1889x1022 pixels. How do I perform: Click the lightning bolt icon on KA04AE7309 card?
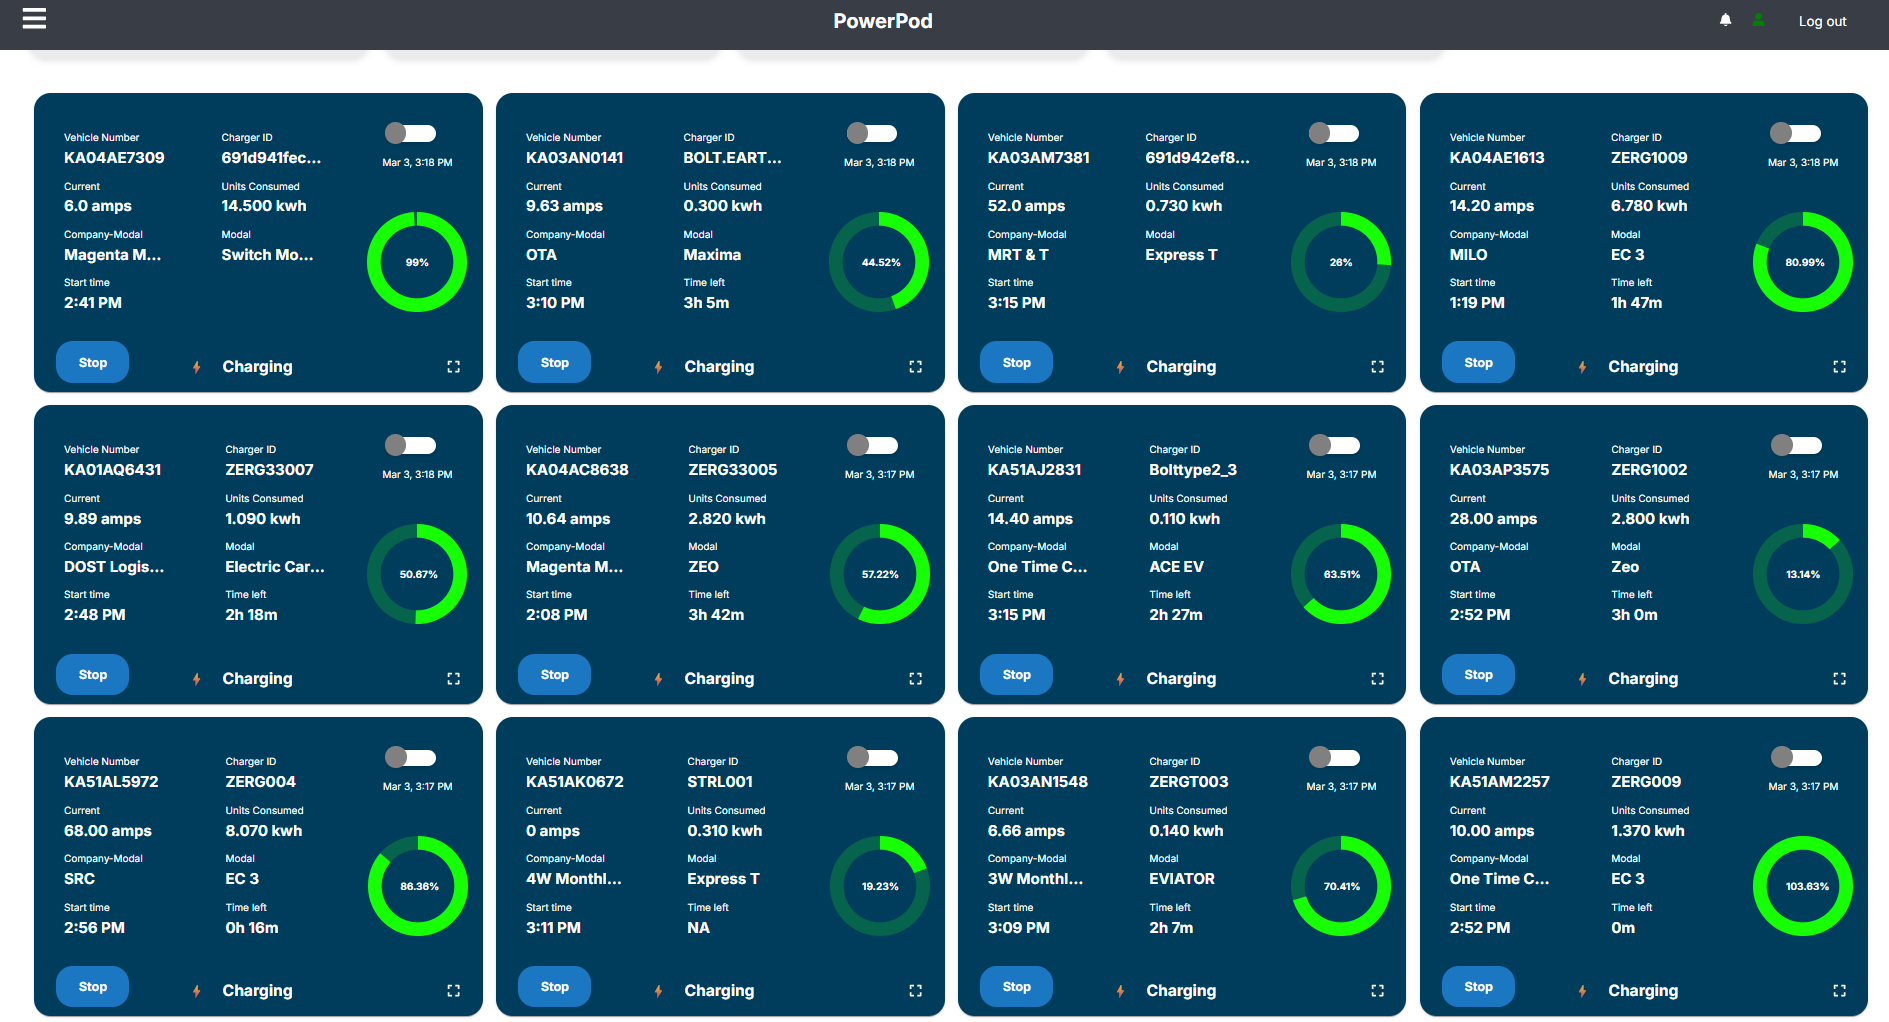[196, 367]
